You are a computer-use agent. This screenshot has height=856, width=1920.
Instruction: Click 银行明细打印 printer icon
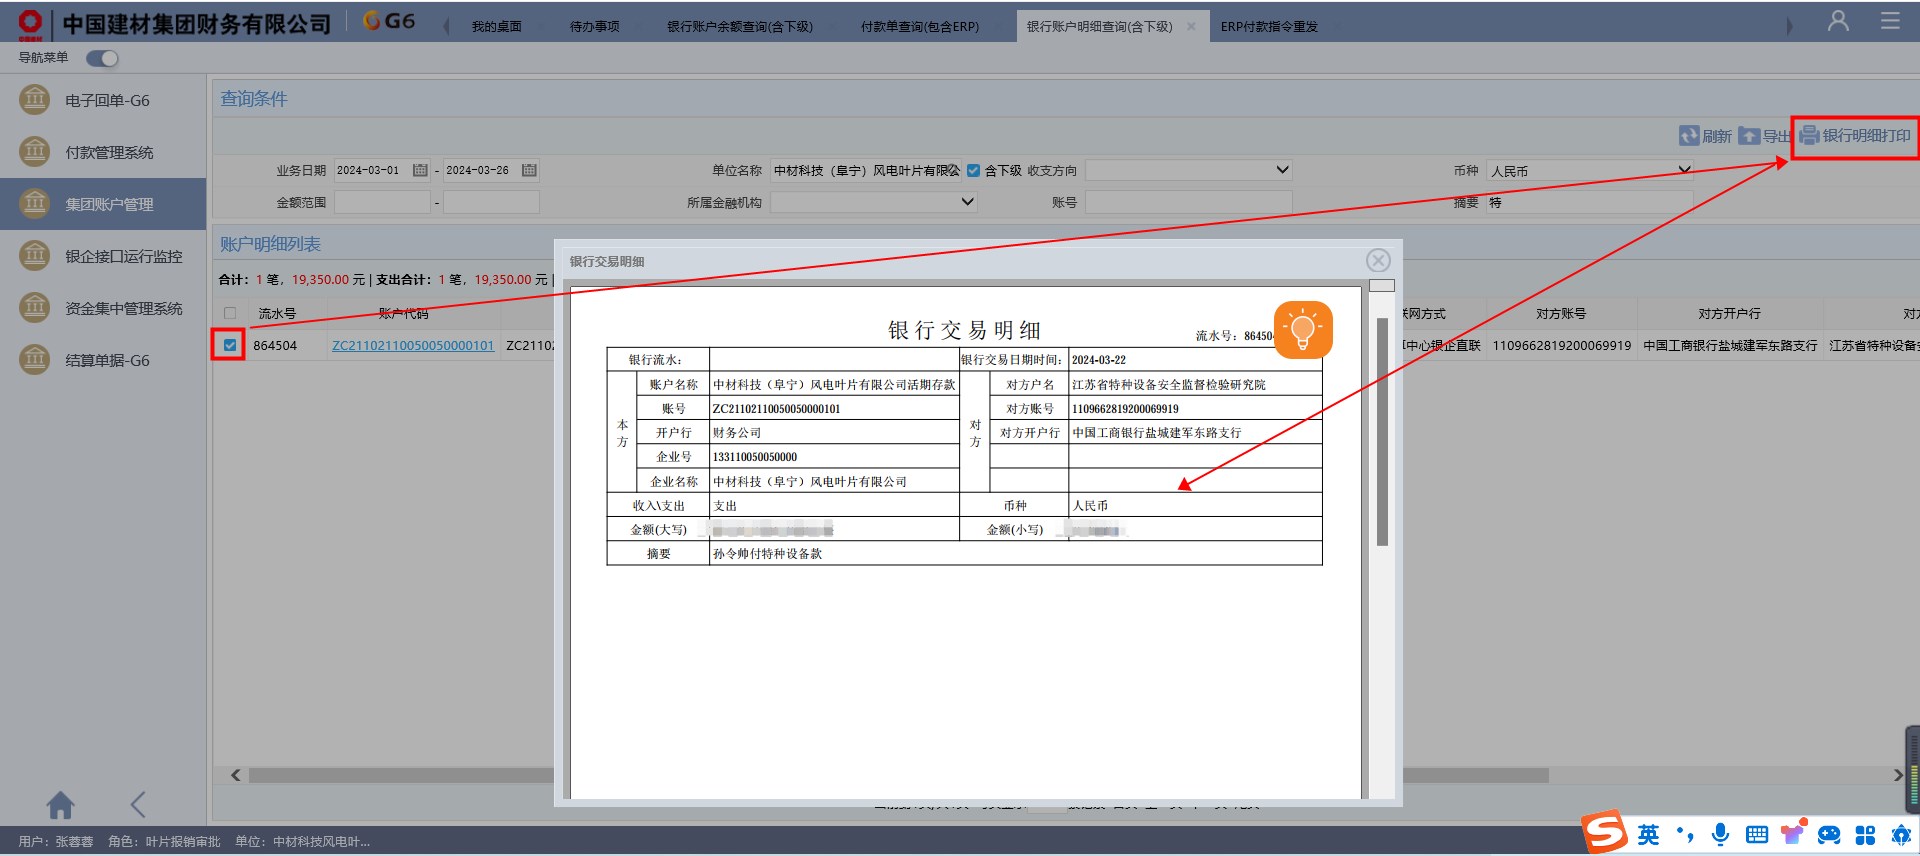tap(1810, 135)
